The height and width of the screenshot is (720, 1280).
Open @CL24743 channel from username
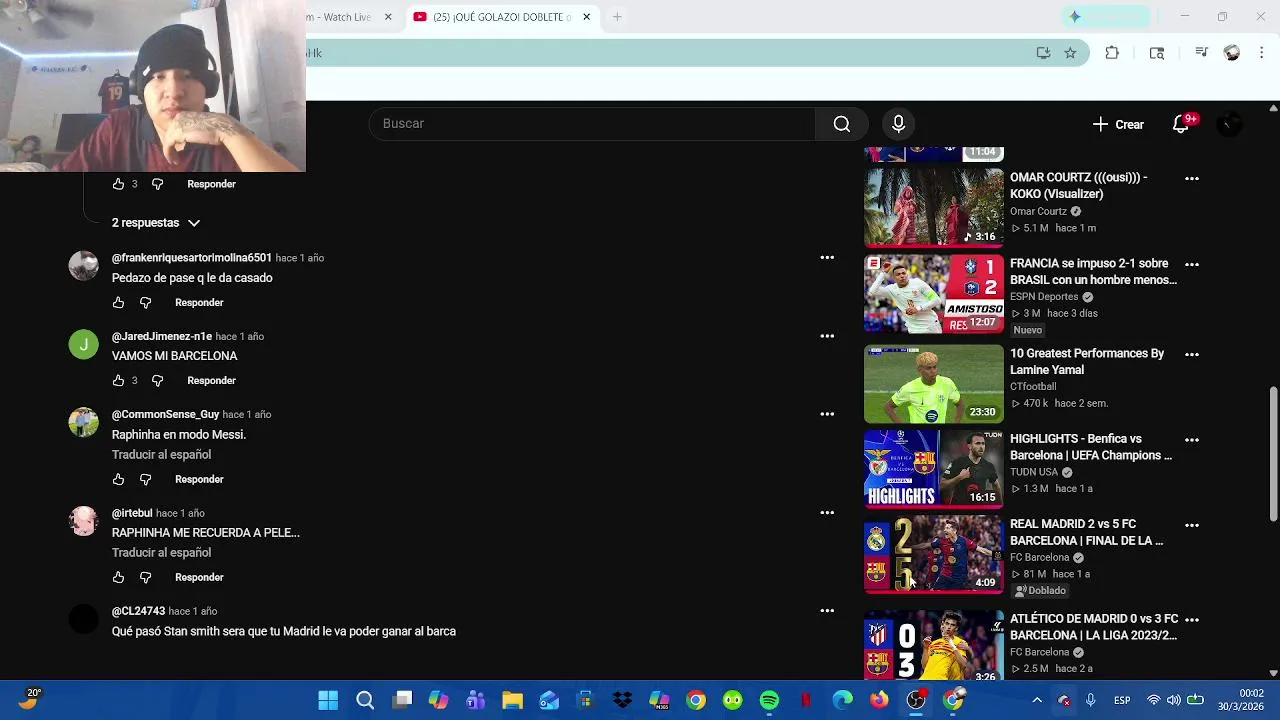coord(138,611)
